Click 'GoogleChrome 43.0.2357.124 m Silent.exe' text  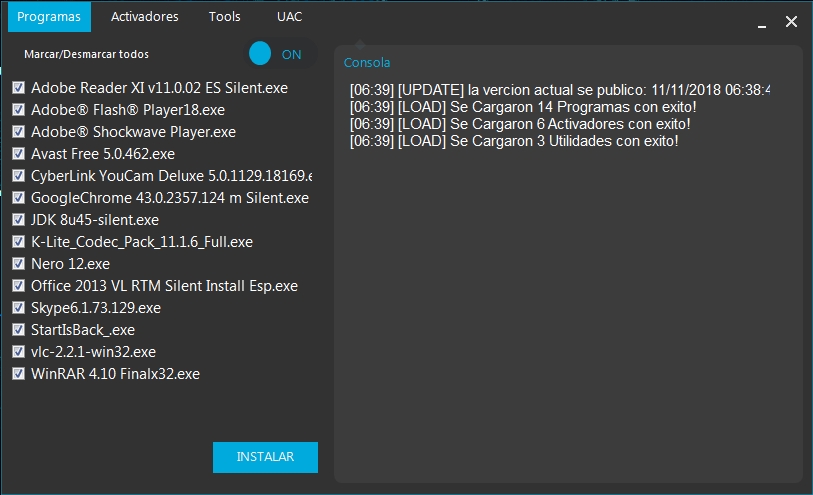pyautogui.click(x=170, y=198)
